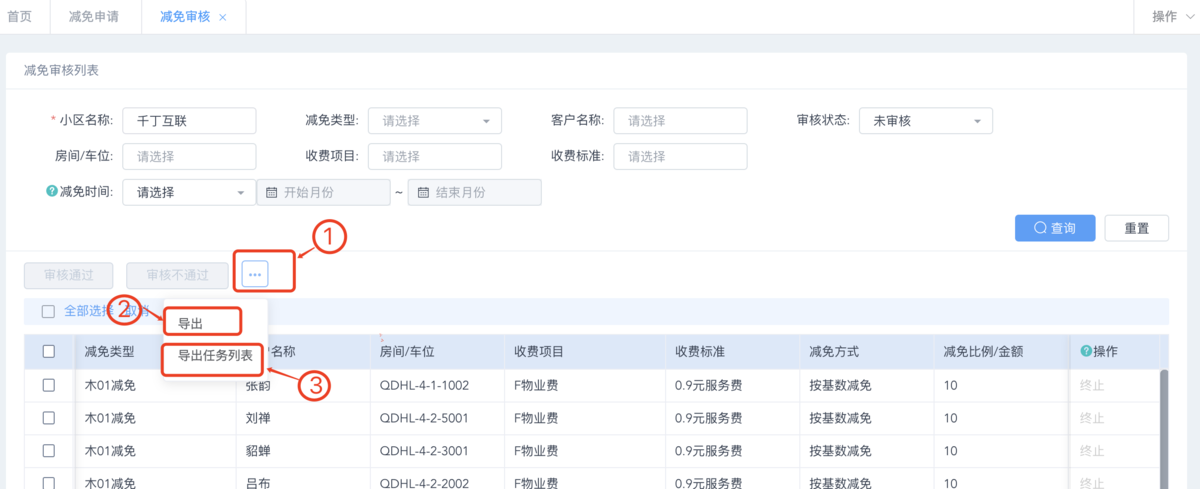Screen dimensions: 1200x489
Task: Click the 重置 reset button
Action: [1137, 228]
